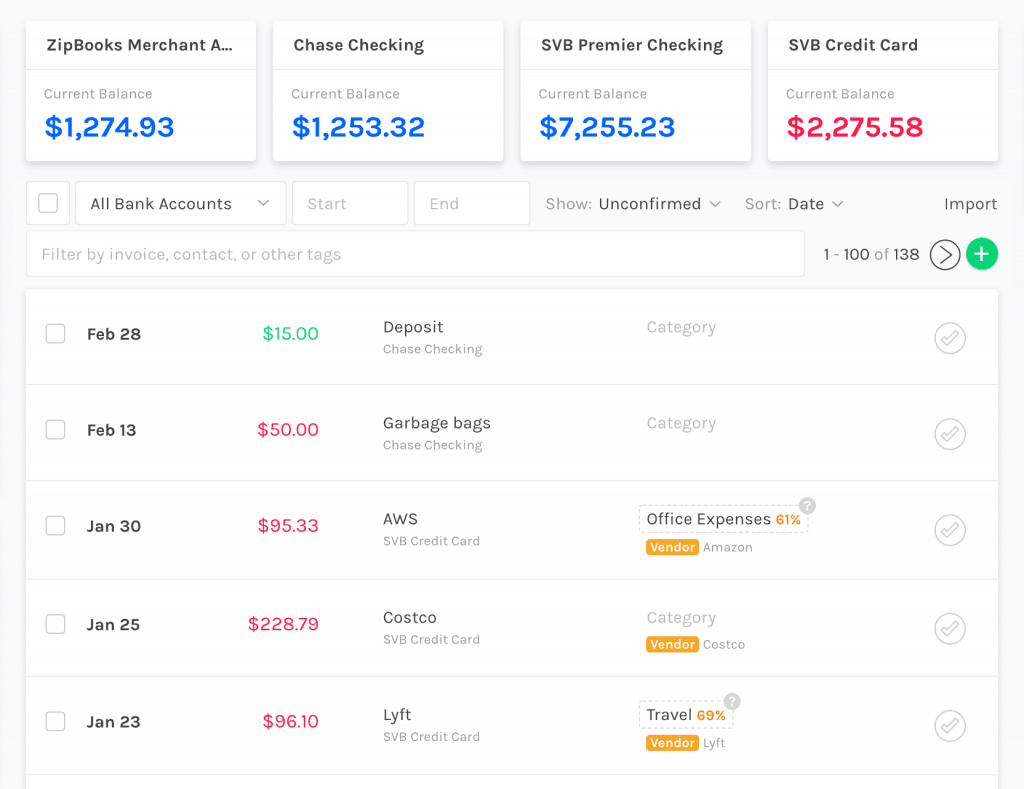Import transactions using the Import link

(x=970, y=203)
